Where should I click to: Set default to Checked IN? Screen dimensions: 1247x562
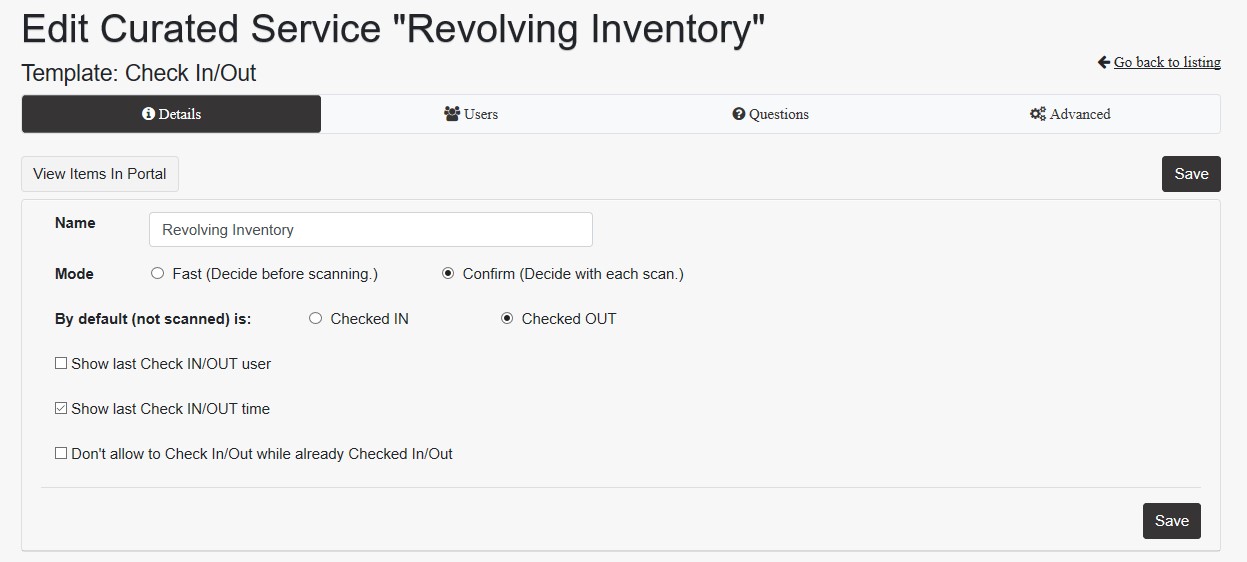tap(315, 319)
